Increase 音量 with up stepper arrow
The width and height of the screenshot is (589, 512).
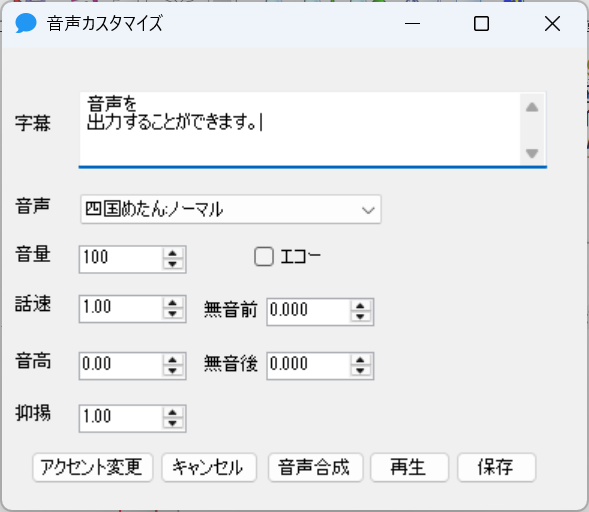click(173, 253)
